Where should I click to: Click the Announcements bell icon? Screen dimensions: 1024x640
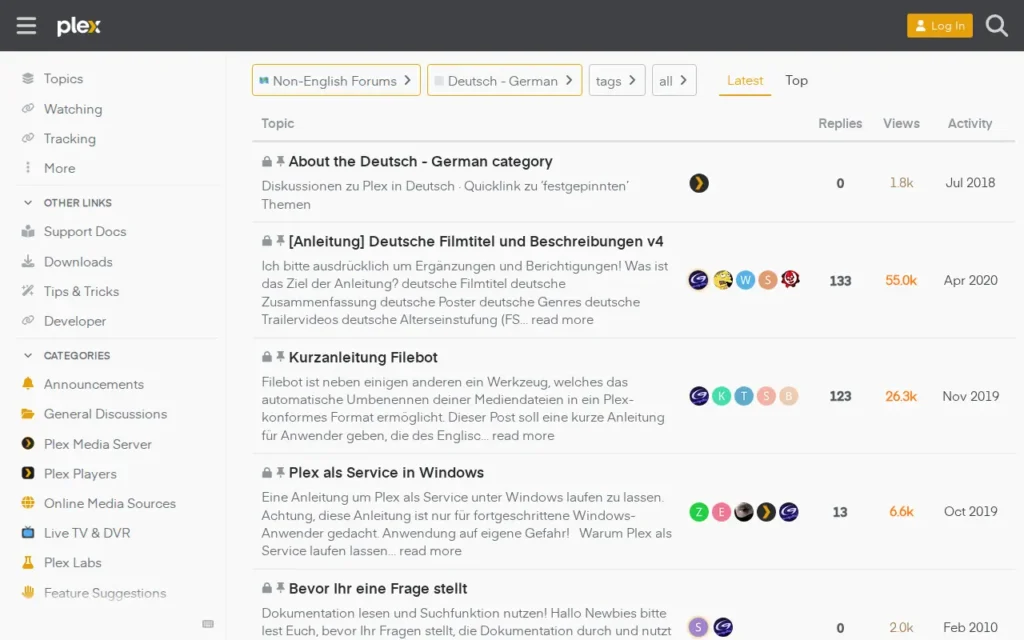[x=27, y=383]
